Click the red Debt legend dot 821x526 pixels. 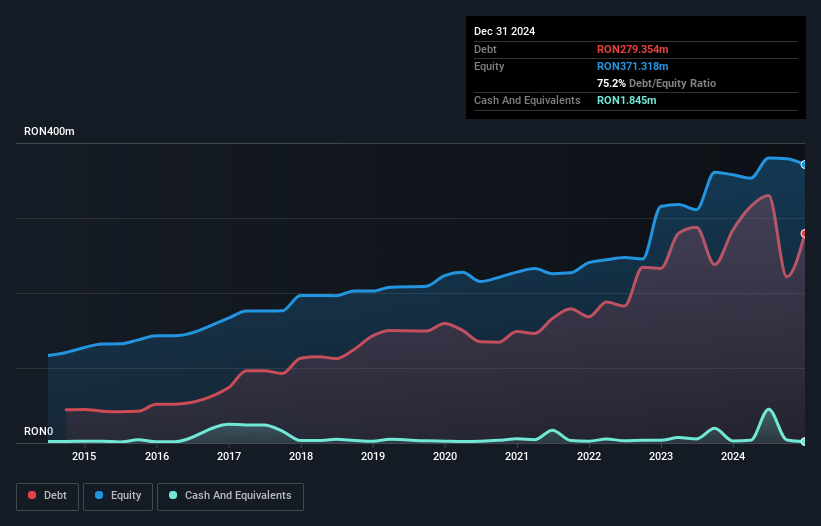click(32, 495)
